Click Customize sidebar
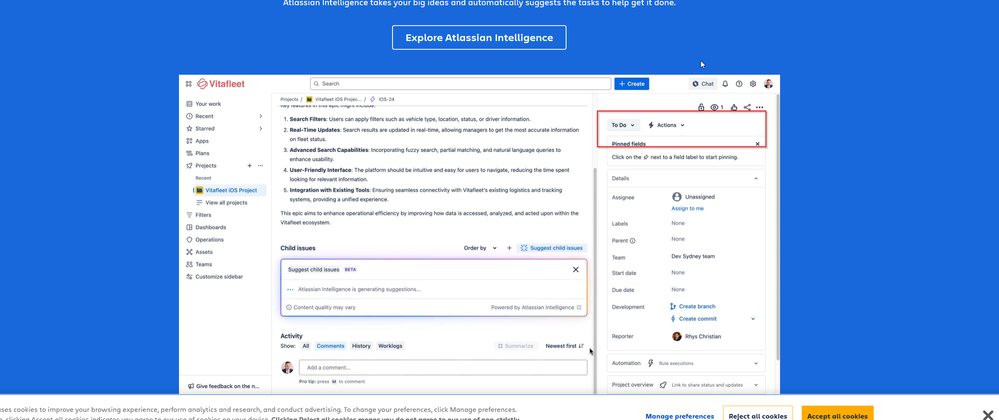This screenshot has width=999, height=420. point(219,277)
